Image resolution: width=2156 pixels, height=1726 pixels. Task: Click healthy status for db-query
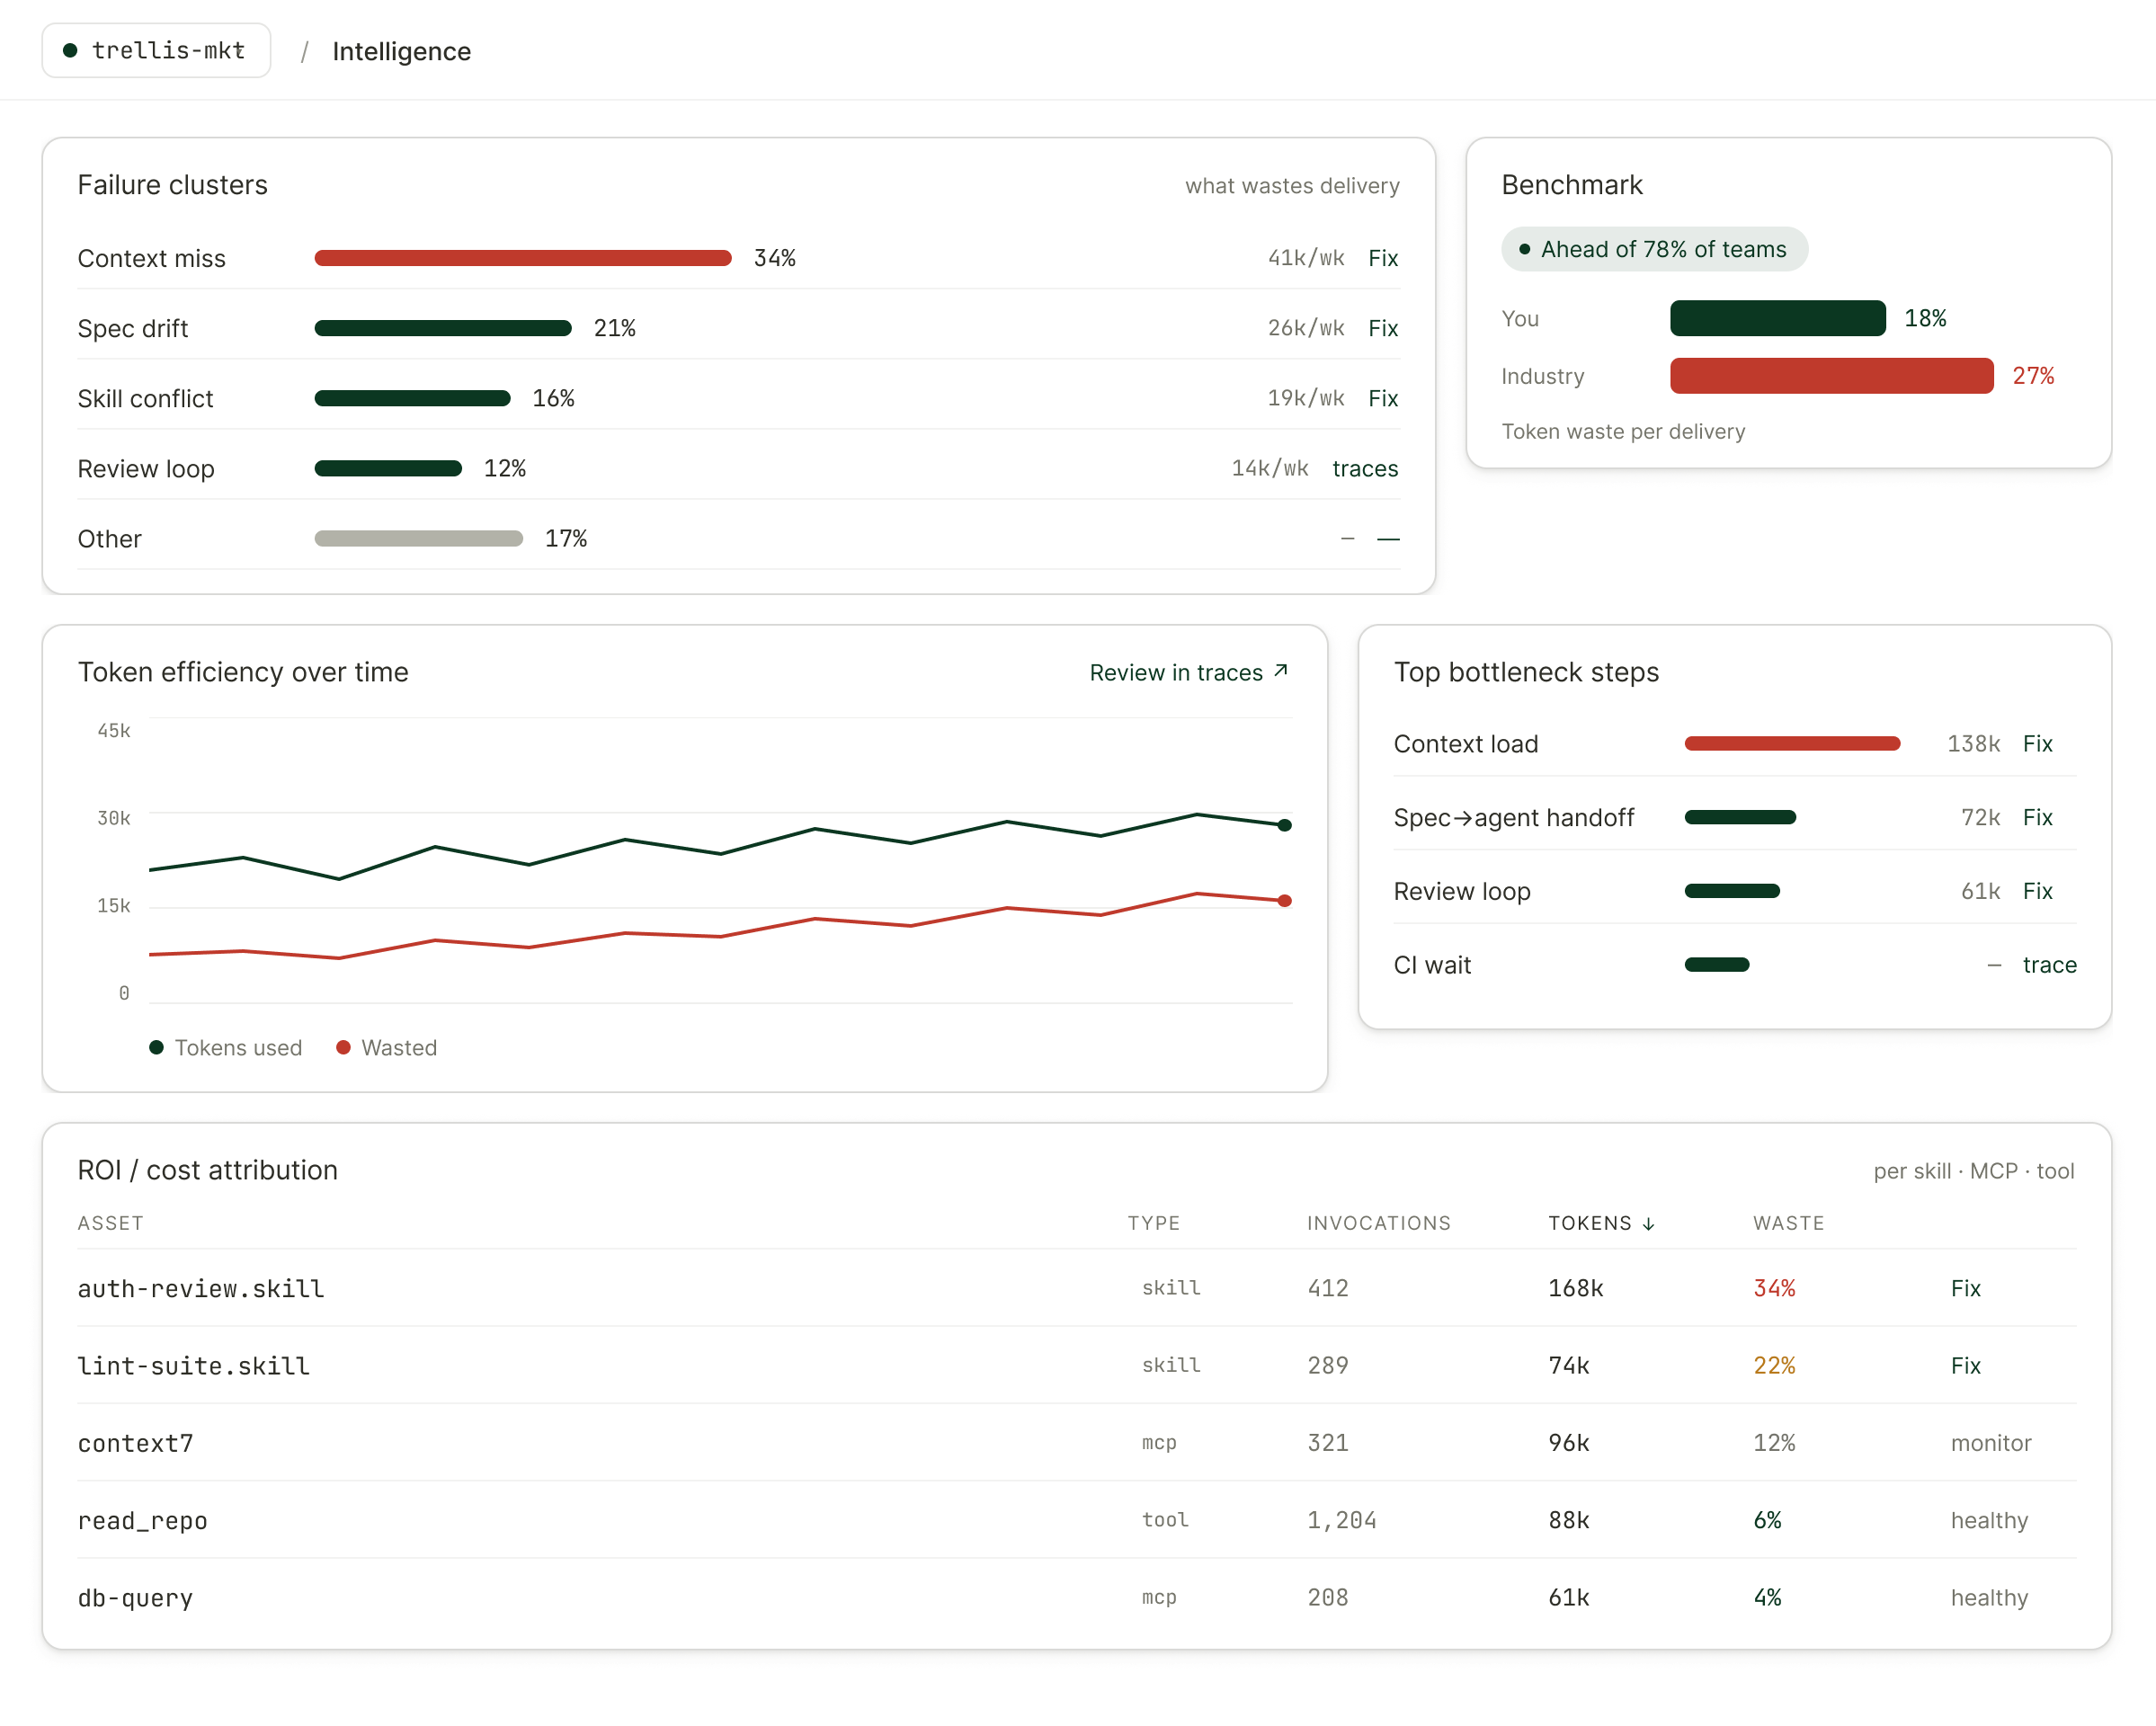[x=1989, y=1598]
